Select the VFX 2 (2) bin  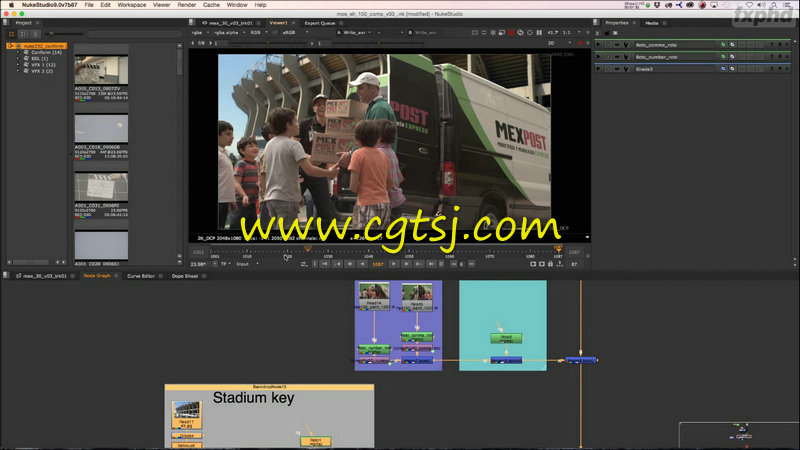point(42,71)
